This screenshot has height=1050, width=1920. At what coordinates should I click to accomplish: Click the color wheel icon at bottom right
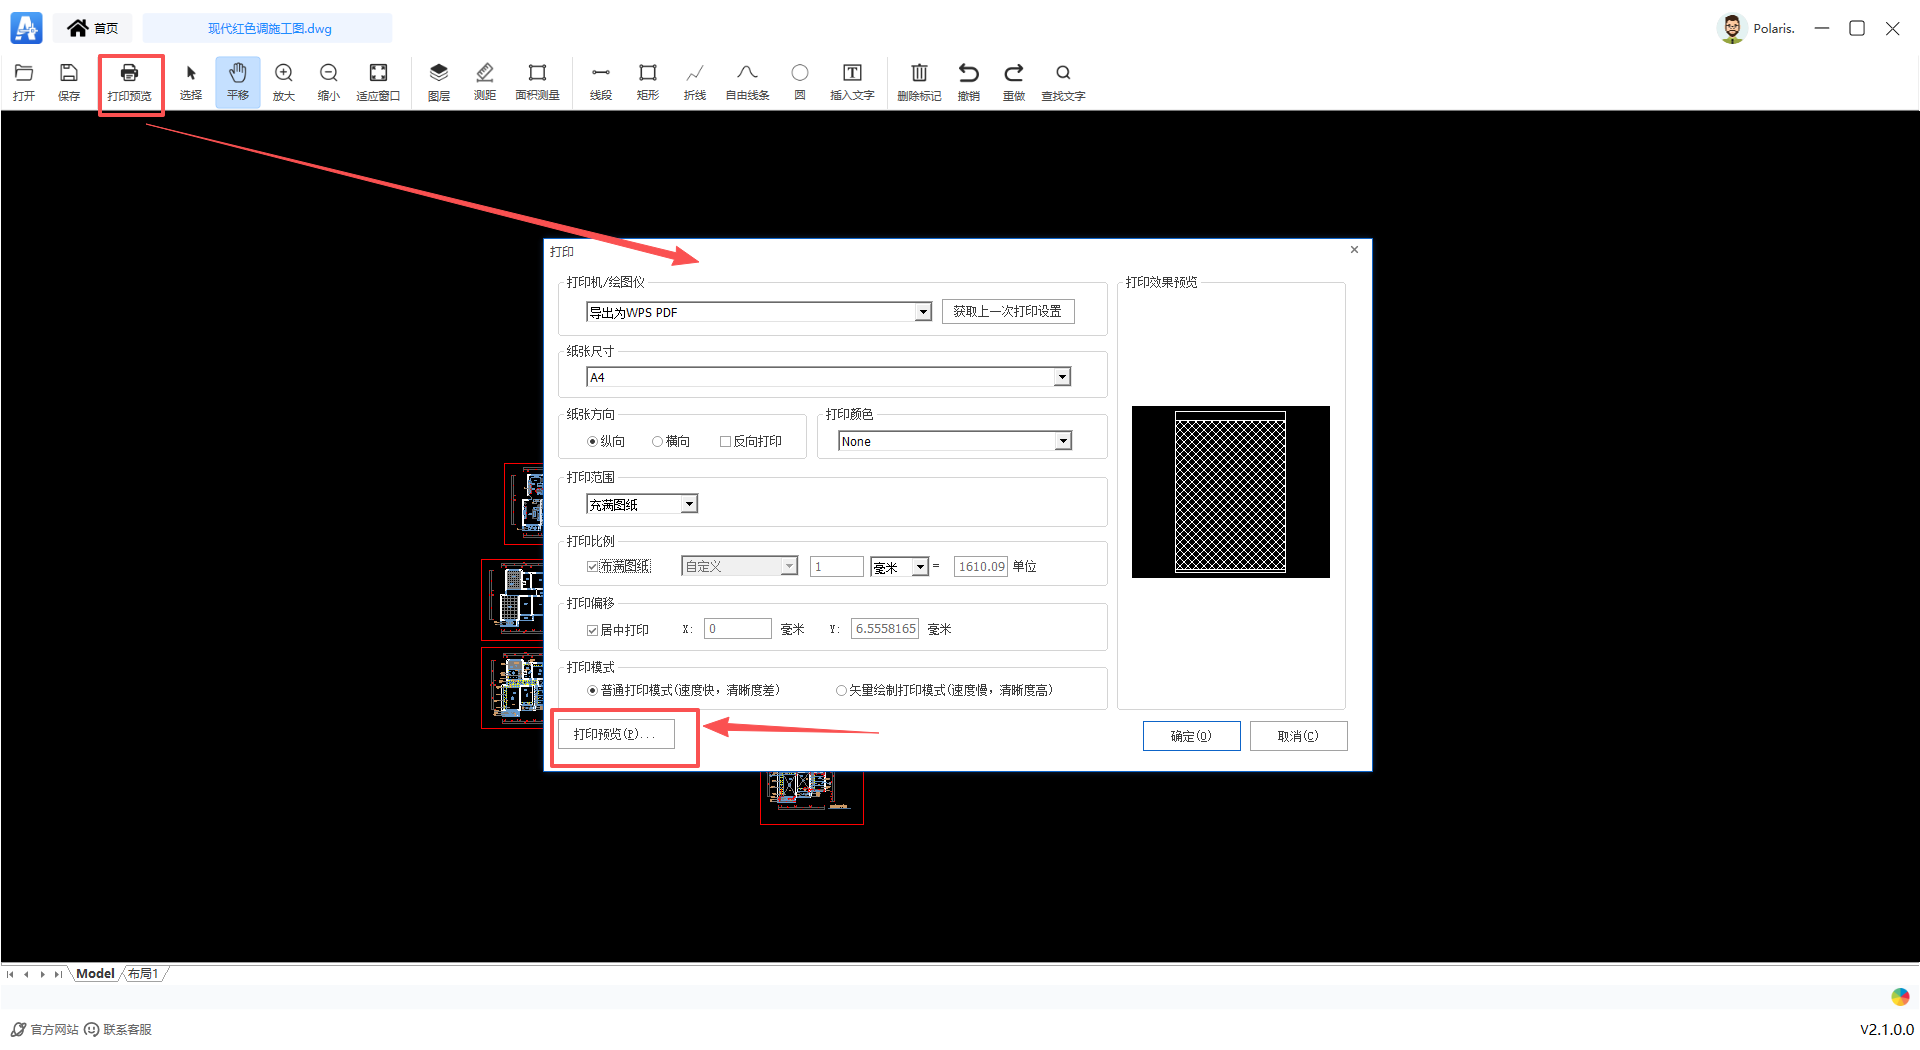(1900, 997)
